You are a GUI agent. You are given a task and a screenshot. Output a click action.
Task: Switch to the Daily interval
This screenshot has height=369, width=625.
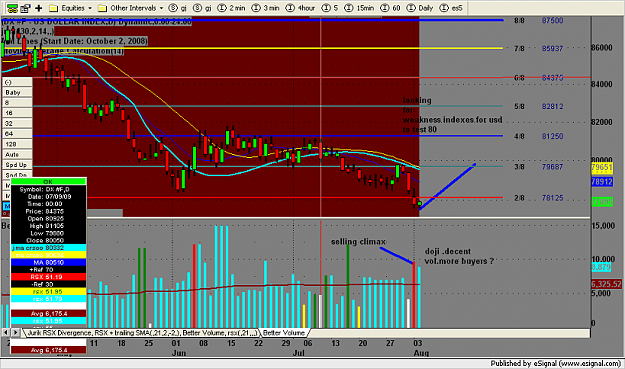tap(420, 8)
